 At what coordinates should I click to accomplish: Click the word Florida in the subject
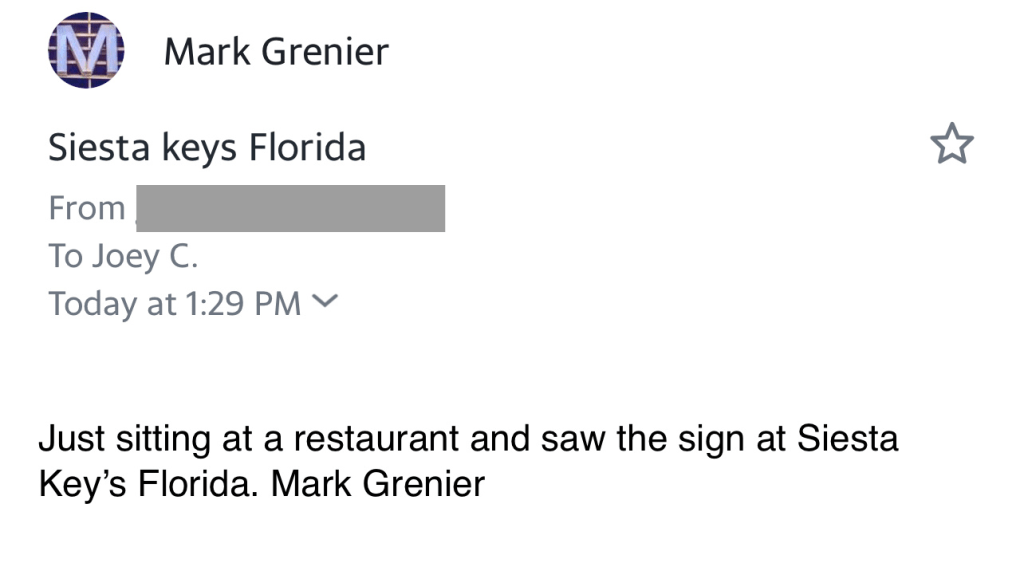307,148
